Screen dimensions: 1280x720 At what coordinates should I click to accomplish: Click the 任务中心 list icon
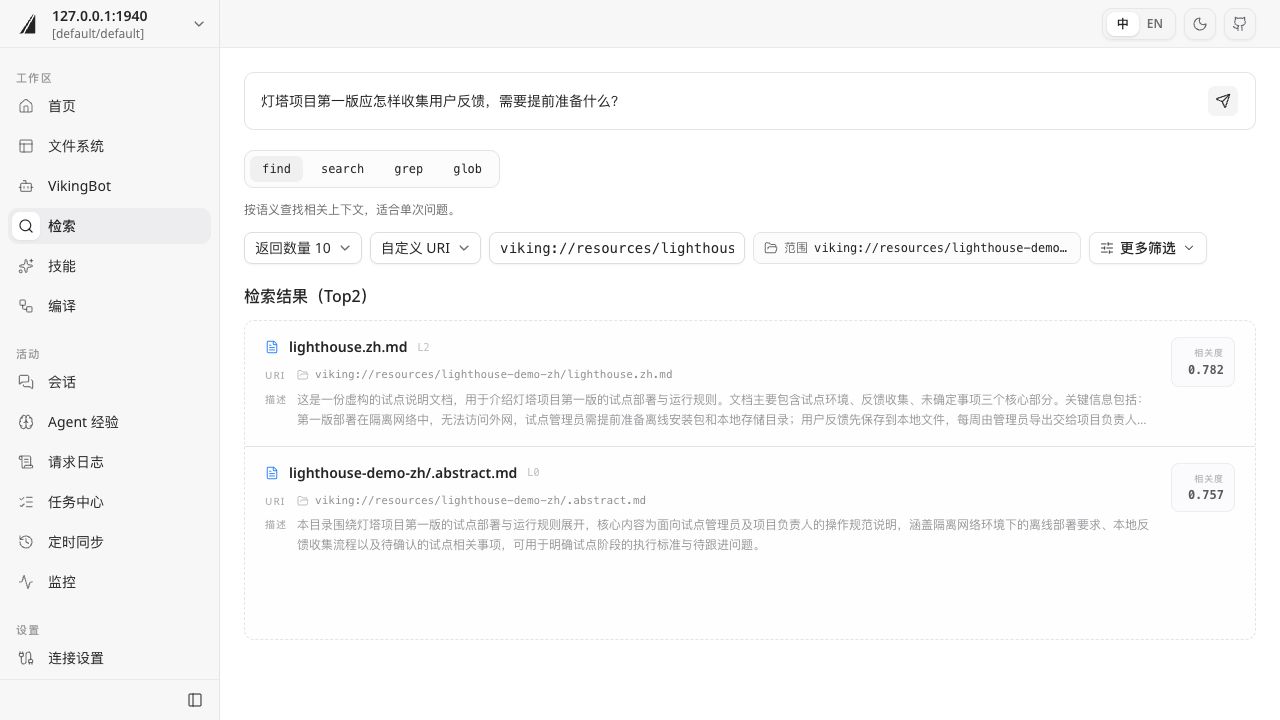pos(27,502)
